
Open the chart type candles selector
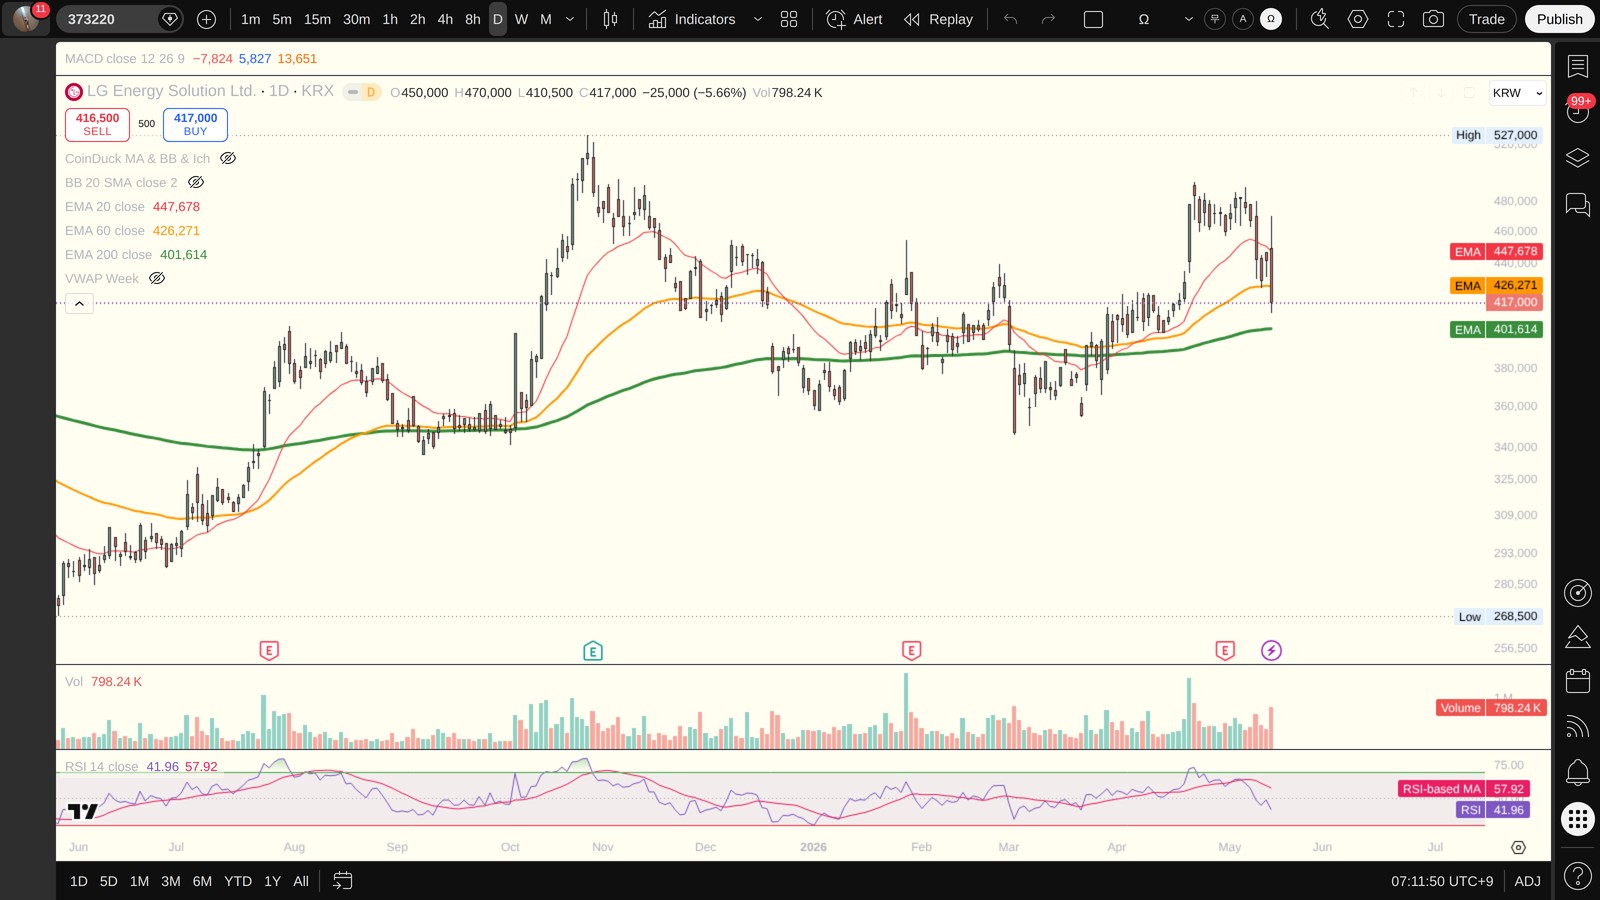[x=610, y=19]
